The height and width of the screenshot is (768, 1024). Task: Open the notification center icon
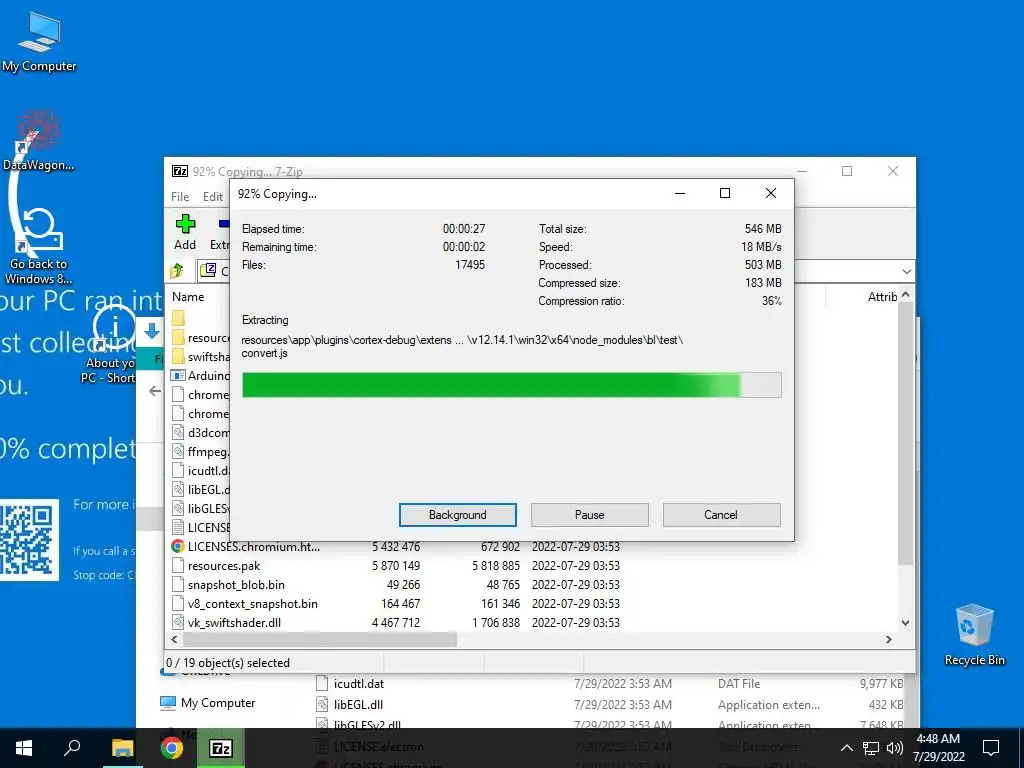click(x=991, y=748)
